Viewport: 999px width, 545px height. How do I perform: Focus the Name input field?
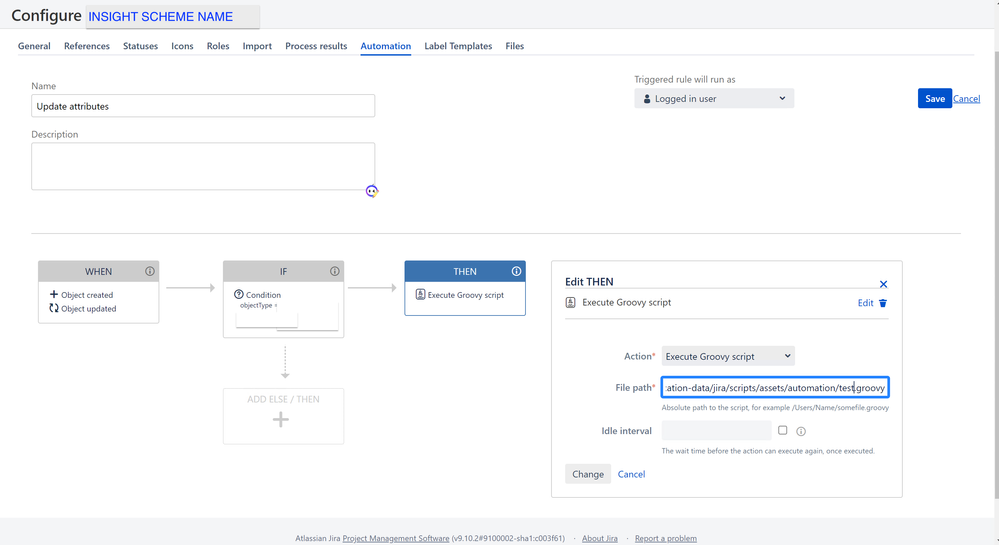203,106
